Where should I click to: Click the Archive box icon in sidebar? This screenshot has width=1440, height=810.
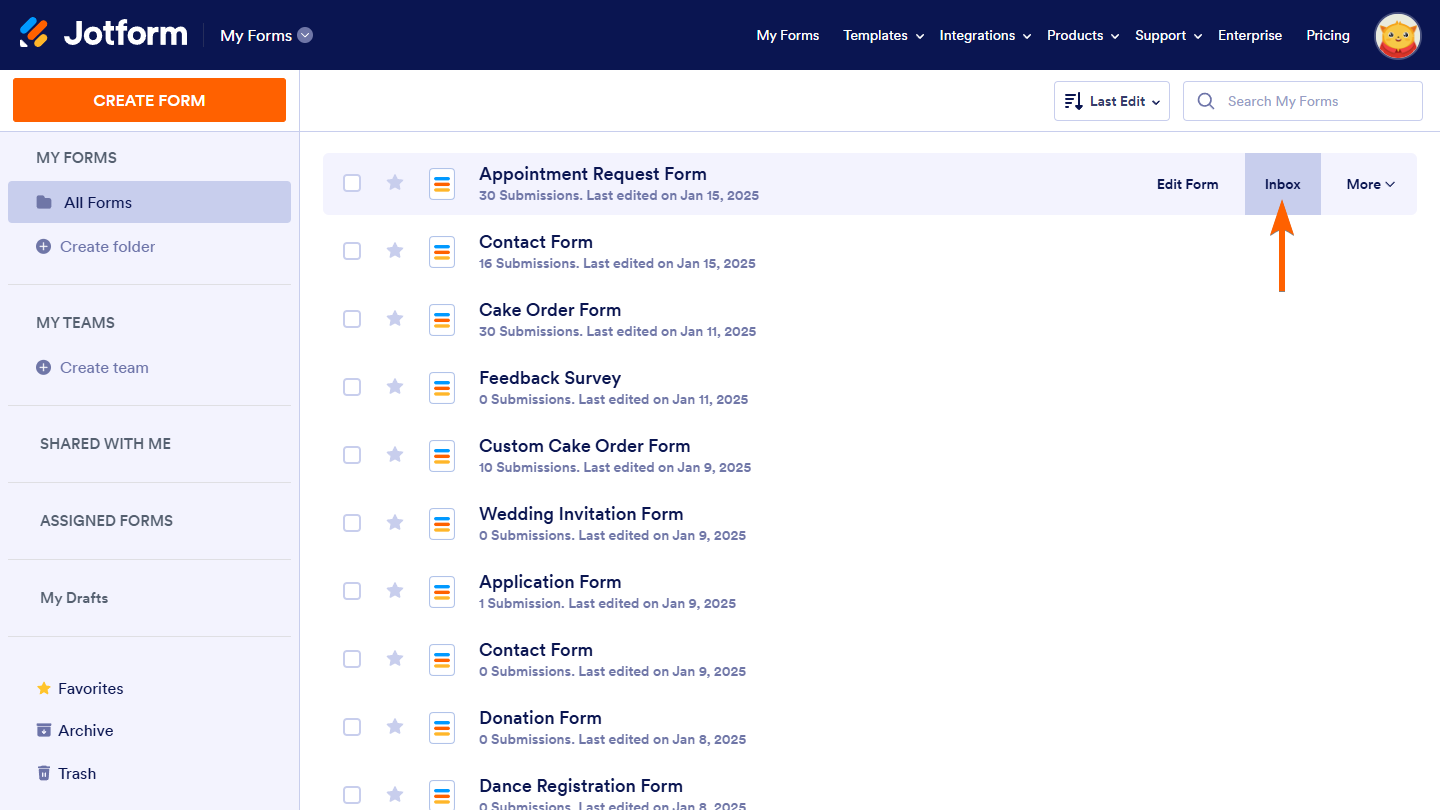pyautogui.click(x=43, y=730)
